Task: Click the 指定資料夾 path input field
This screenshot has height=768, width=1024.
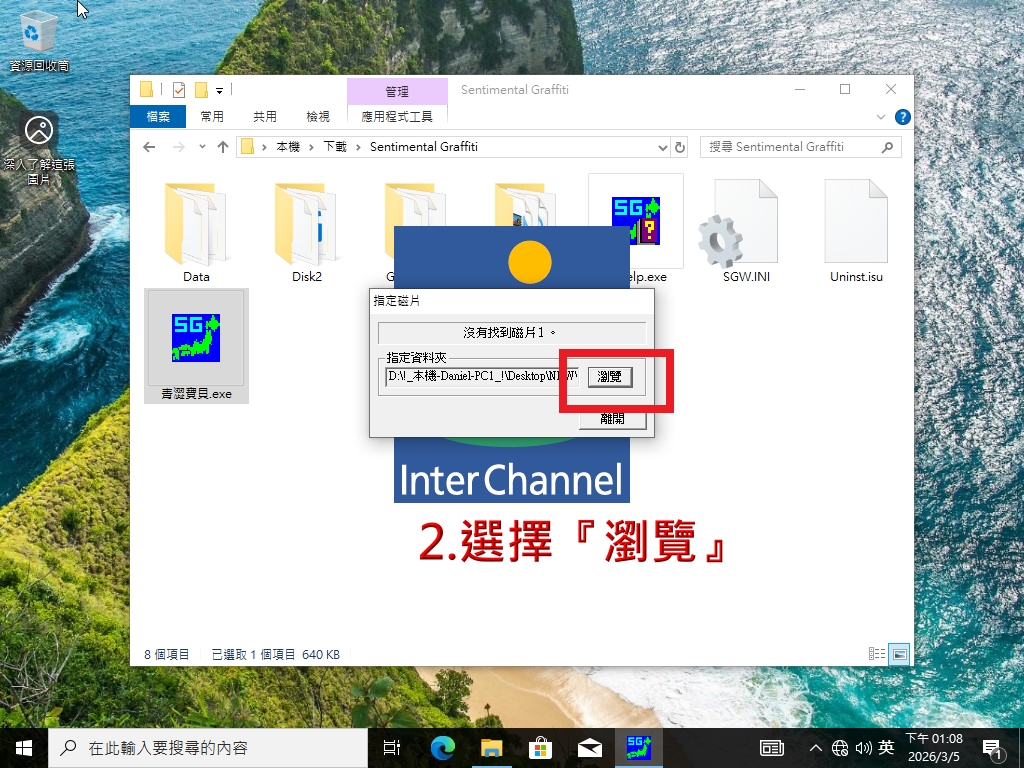Action: (481, 377)
